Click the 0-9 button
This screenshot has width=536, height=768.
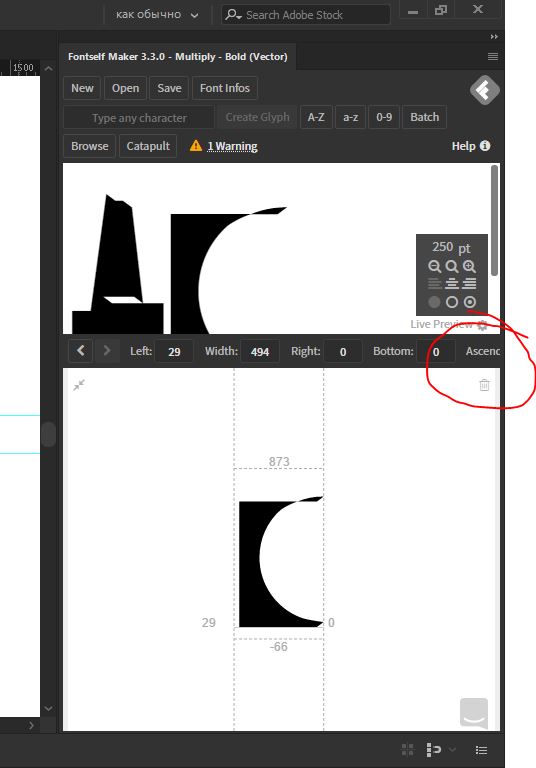tap(384, 117)
